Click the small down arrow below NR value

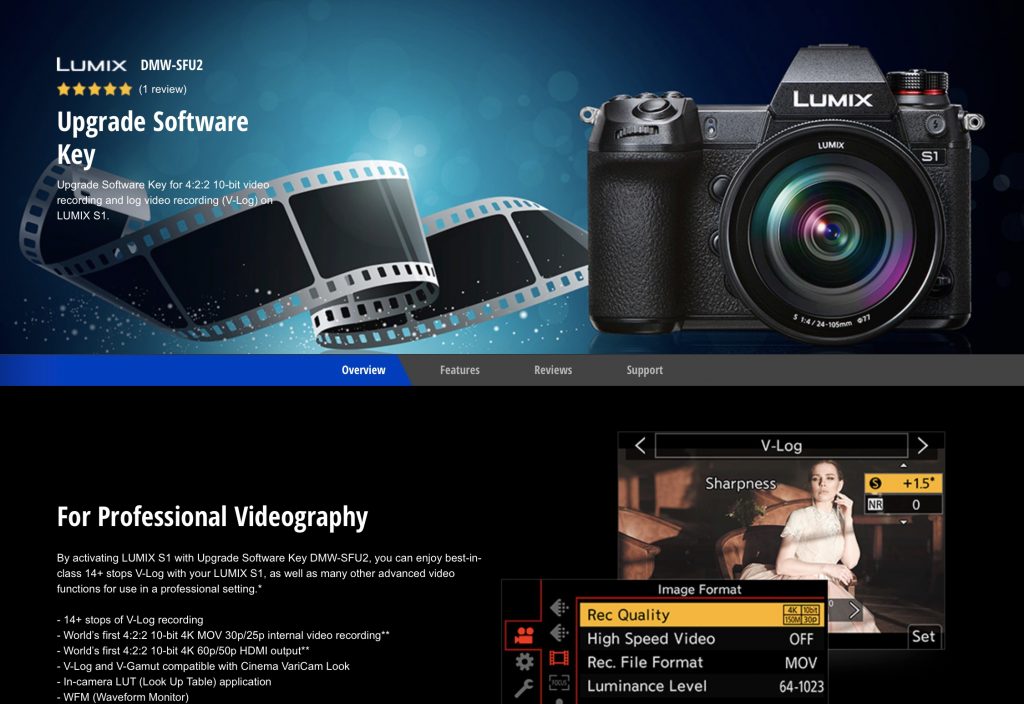coord(903,522)
